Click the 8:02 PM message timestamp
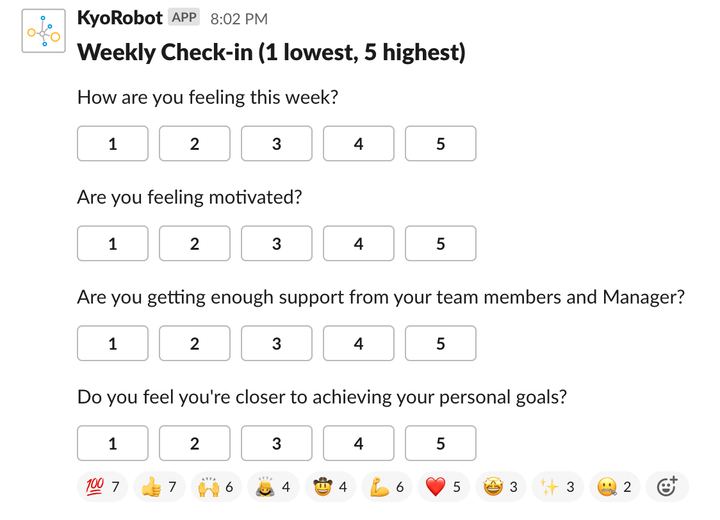The width and height of the screenshot is (720, 520). (x=239, y=19)
